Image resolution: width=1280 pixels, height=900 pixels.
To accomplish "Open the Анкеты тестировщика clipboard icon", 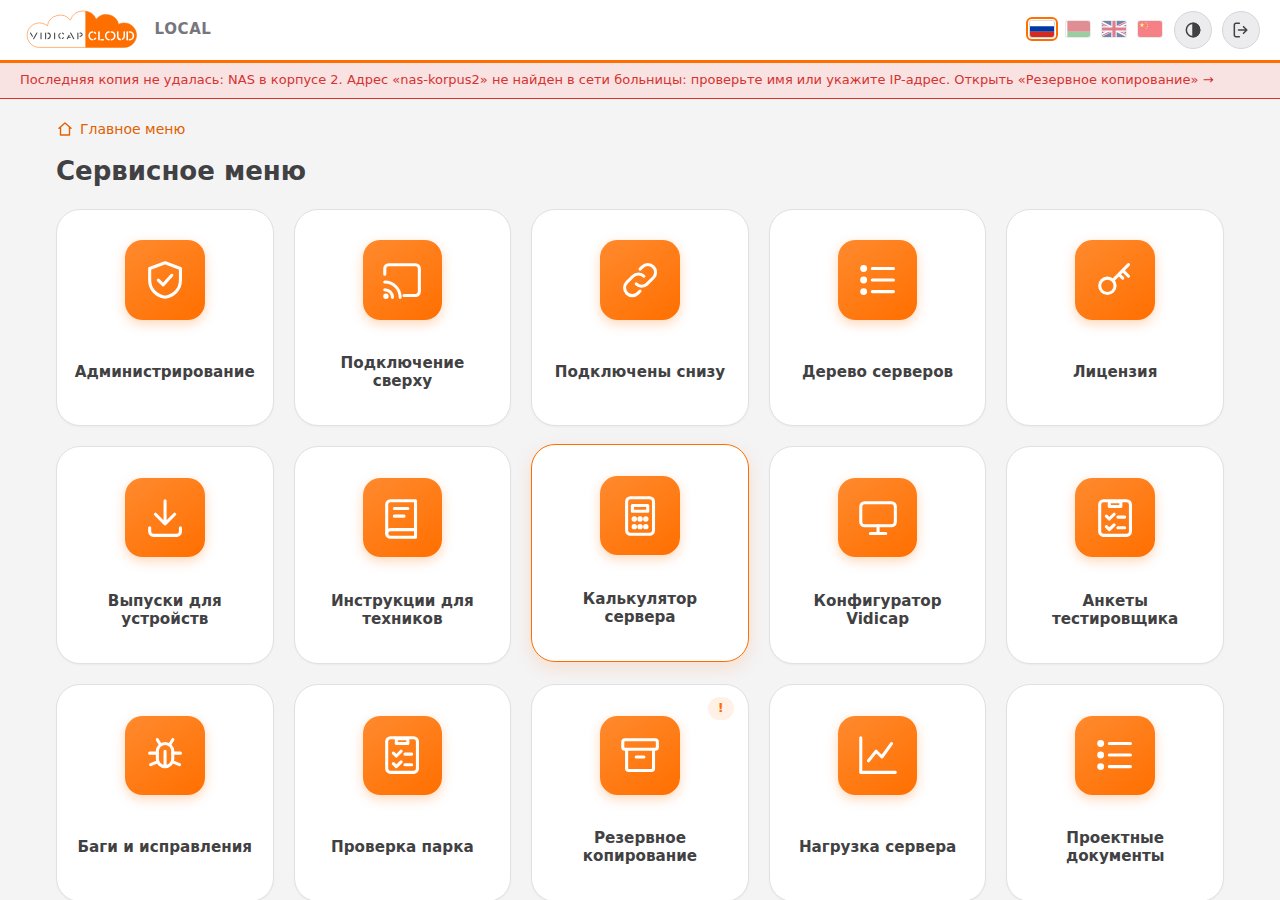I will click(x=1115, y=517).
